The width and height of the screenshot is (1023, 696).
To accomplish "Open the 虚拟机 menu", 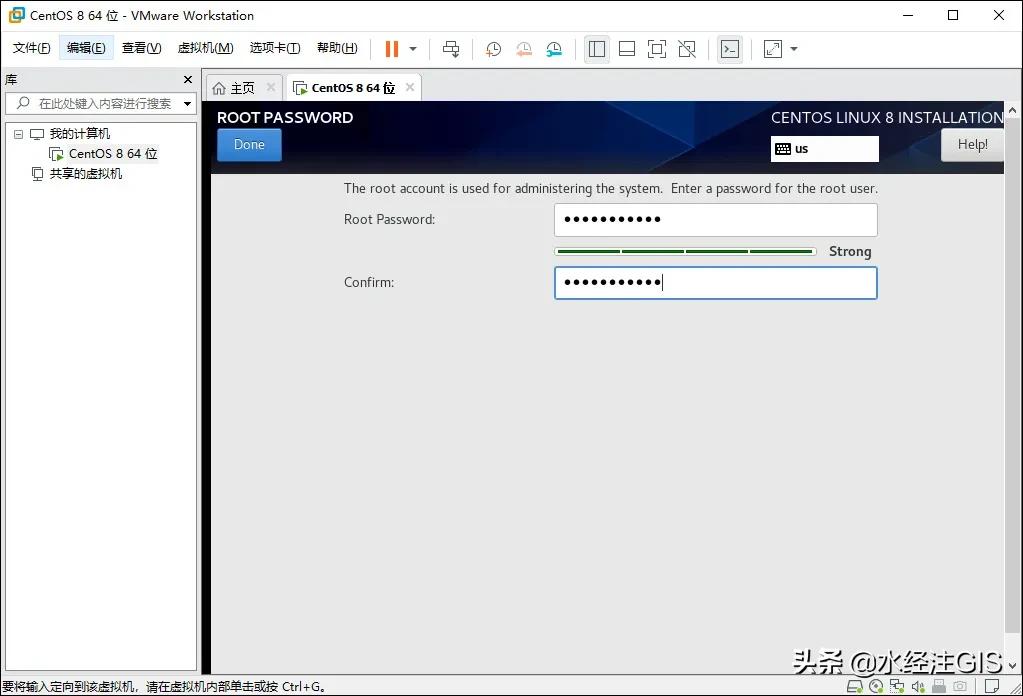I will pos(204,47).
